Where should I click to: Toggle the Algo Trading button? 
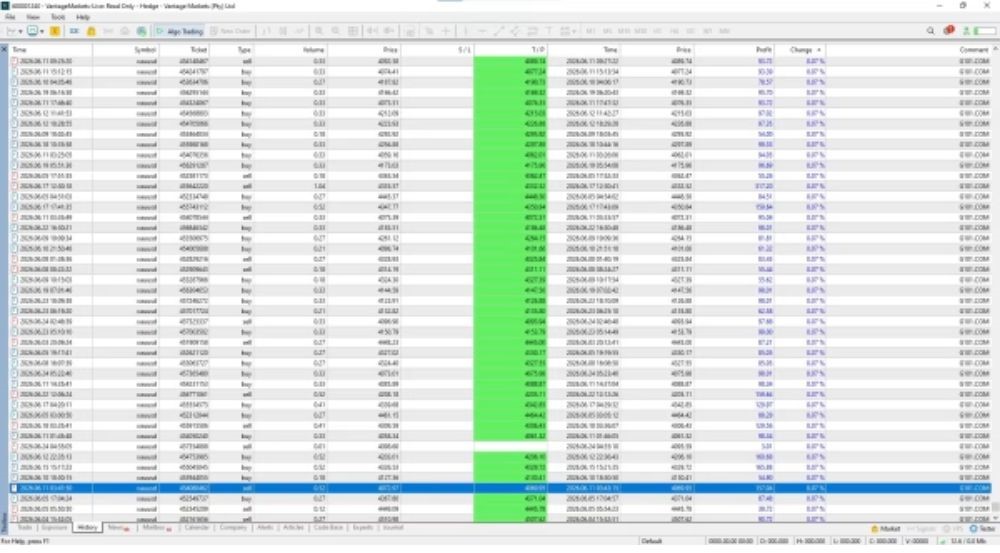pos(180,31)
